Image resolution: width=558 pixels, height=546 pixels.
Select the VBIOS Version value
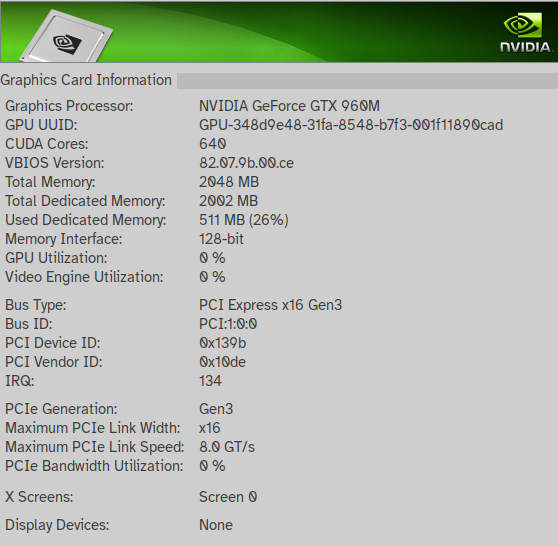(246, 163)
